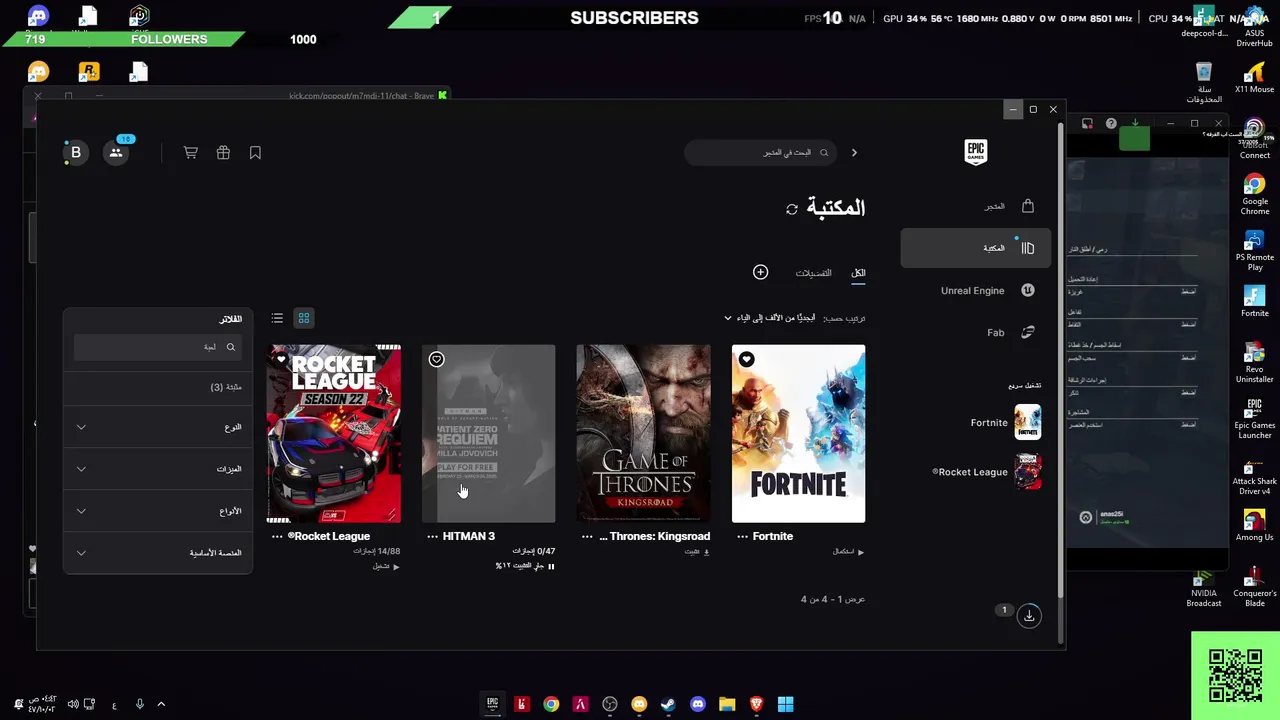Open the Fortnite cover thumbnail
This screenshot has height=720, width=1280.
(x=798, y=433)
